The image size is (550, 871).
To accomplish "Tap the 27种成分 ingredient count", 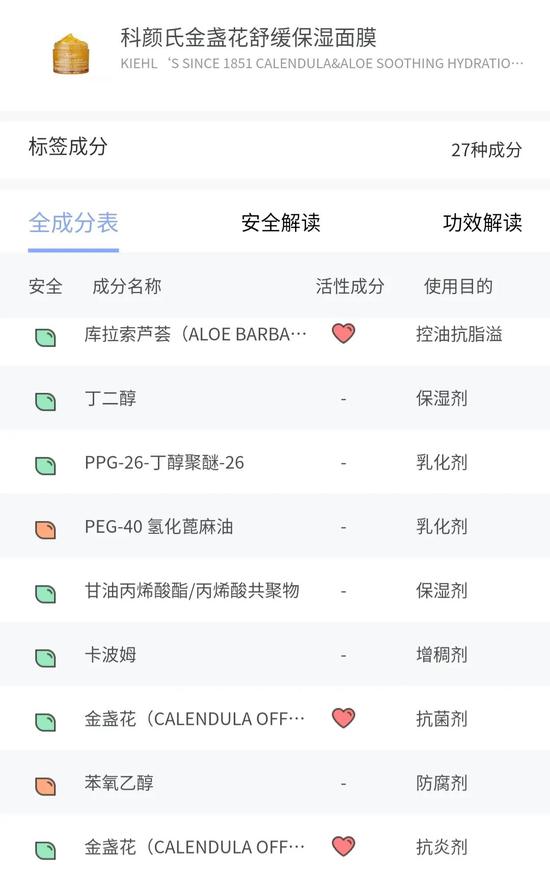I will [x=486, y=149].
